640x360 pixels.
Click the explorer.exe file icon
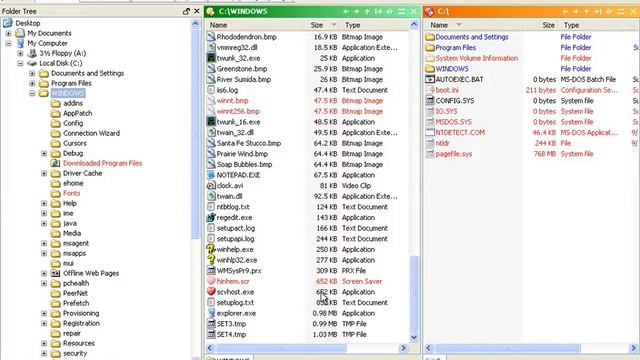[211, 313]
